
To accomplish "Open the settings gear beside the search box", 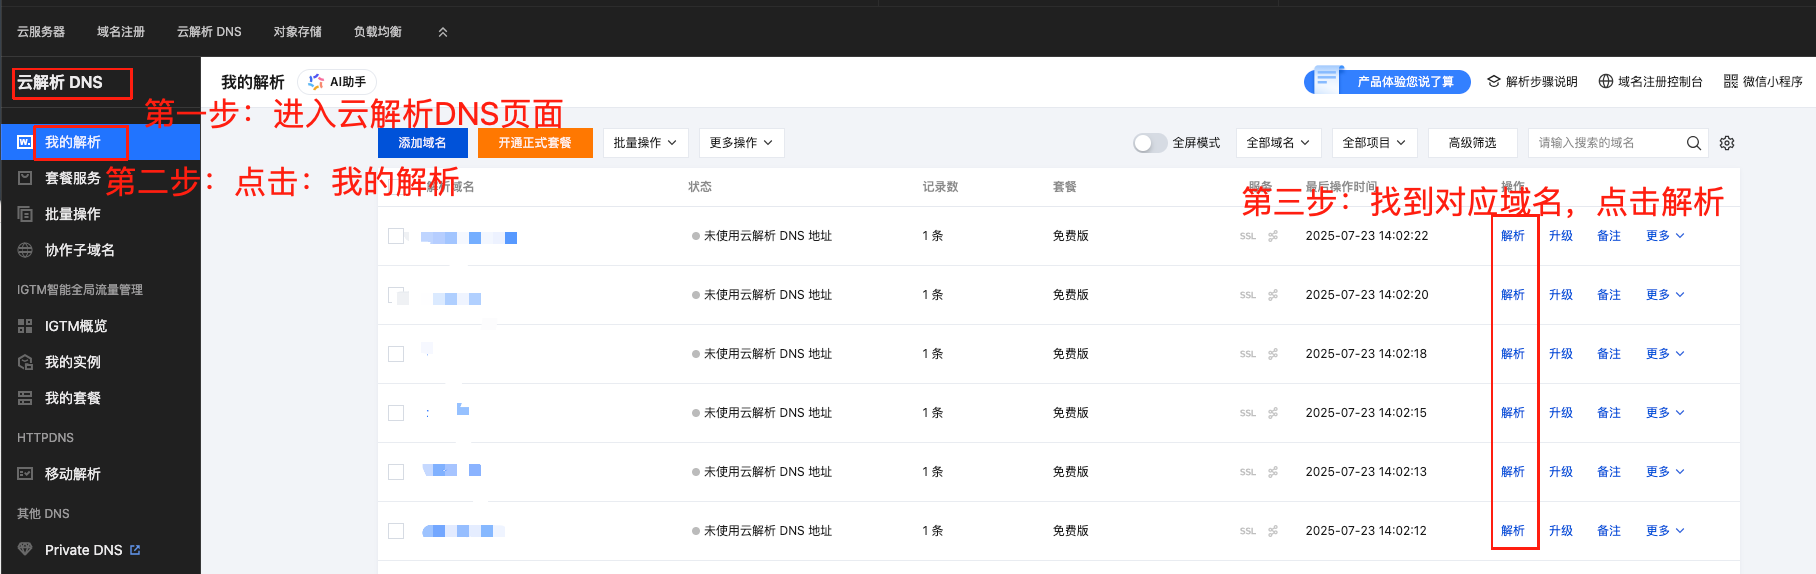I will (1727, 143).
